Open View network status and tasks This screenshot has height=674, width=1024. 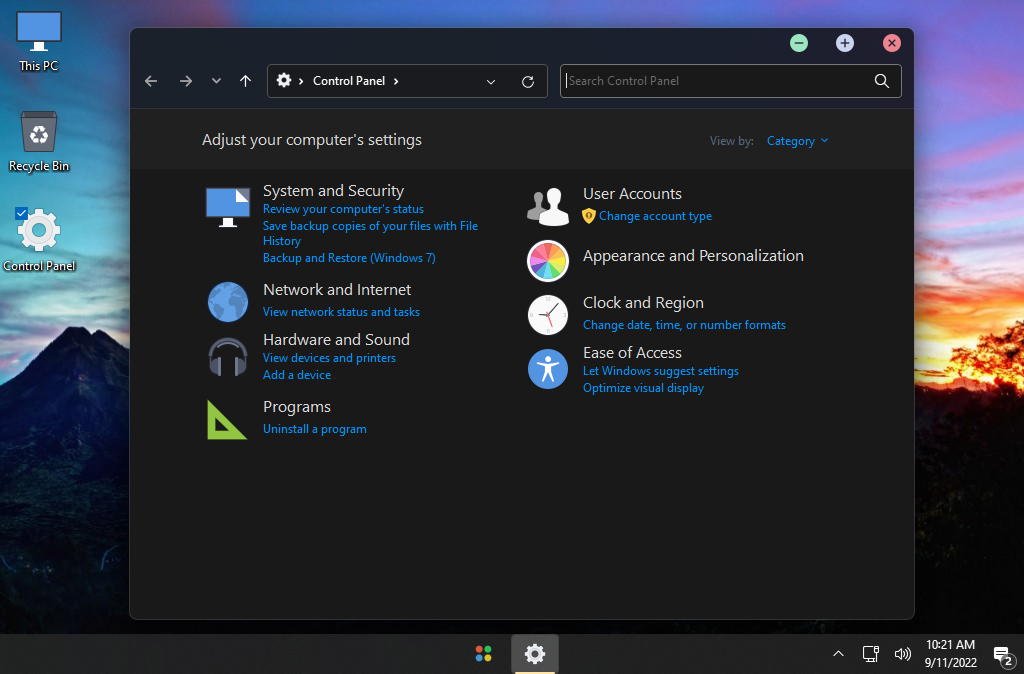[x=341, y=312]
